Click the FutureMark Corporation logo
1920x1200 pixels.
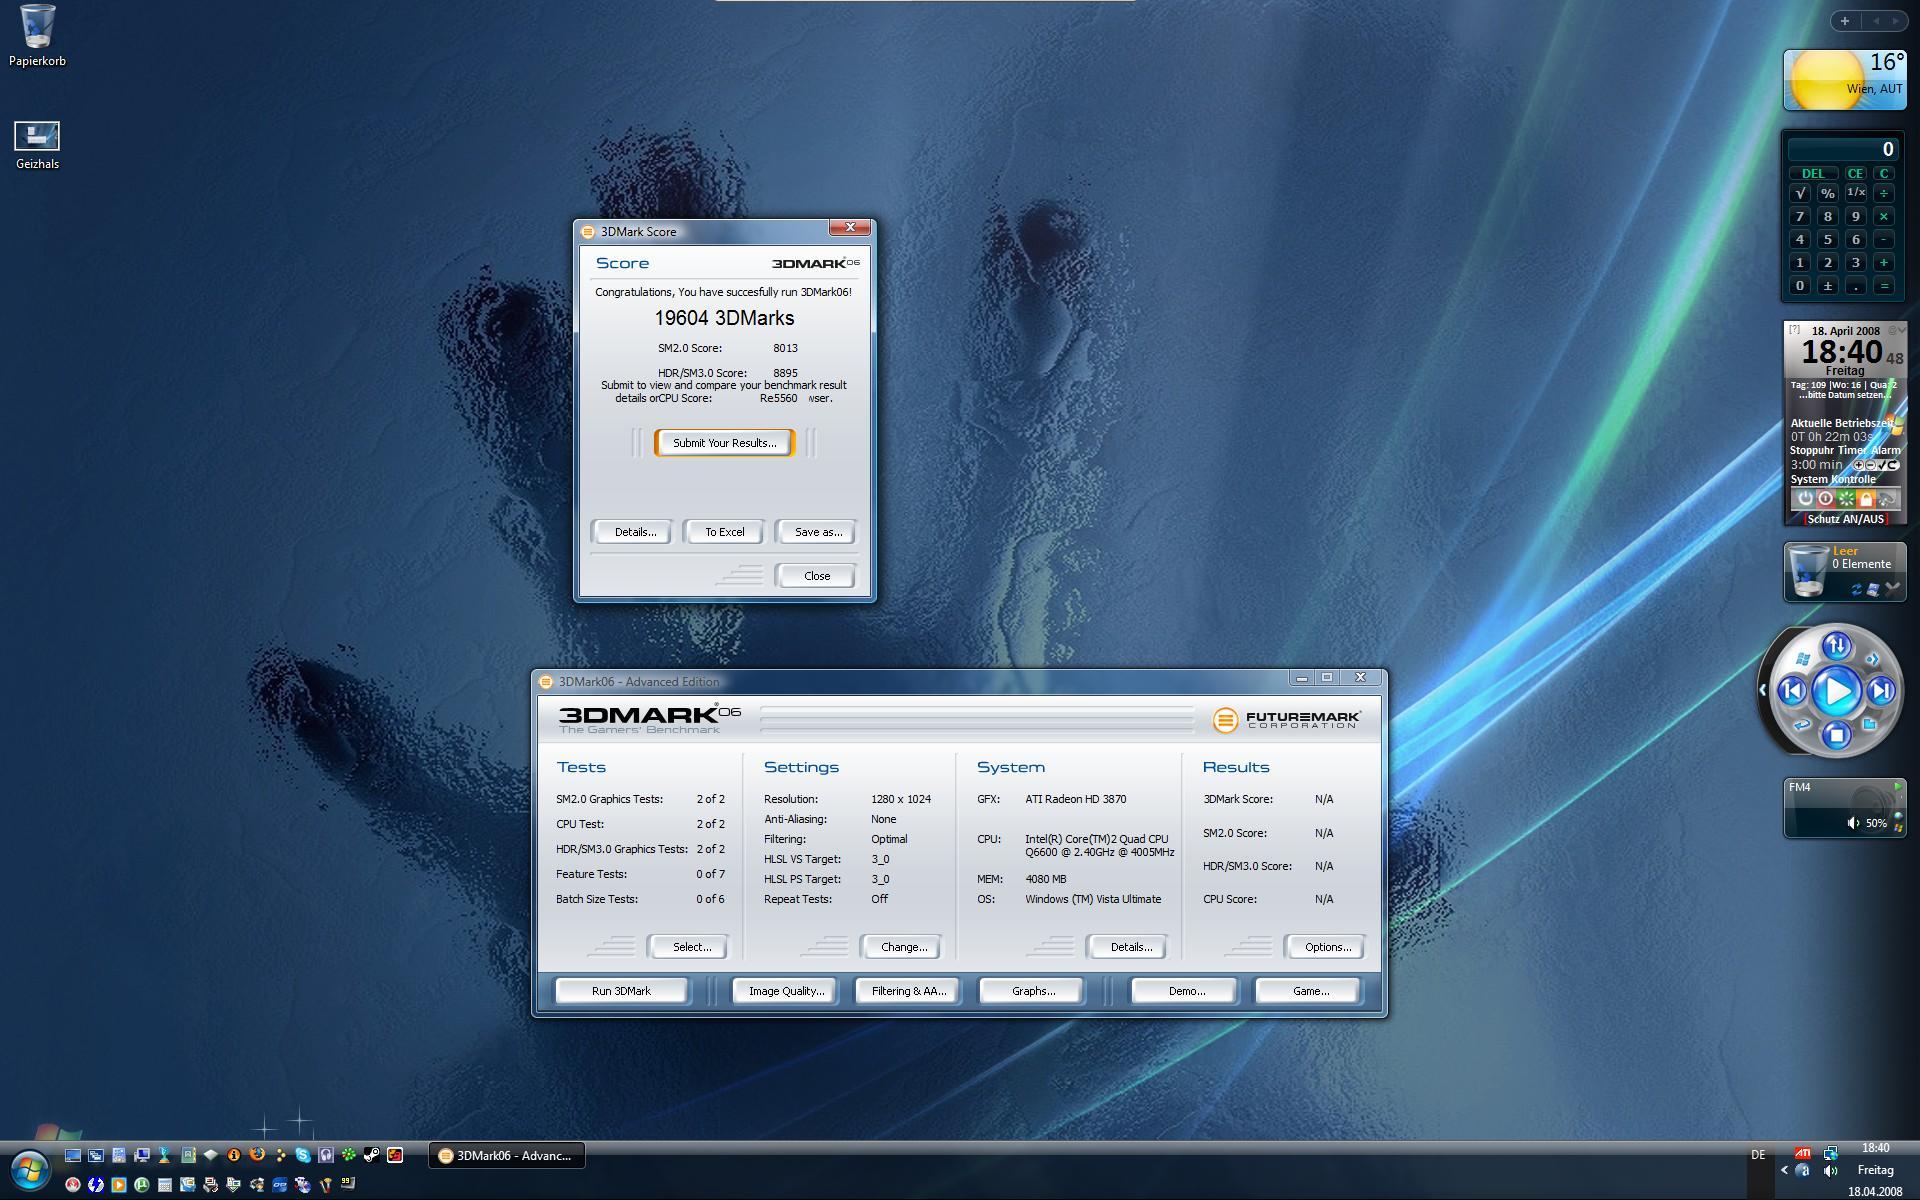pyautogui.click(x=1287, y=719)
